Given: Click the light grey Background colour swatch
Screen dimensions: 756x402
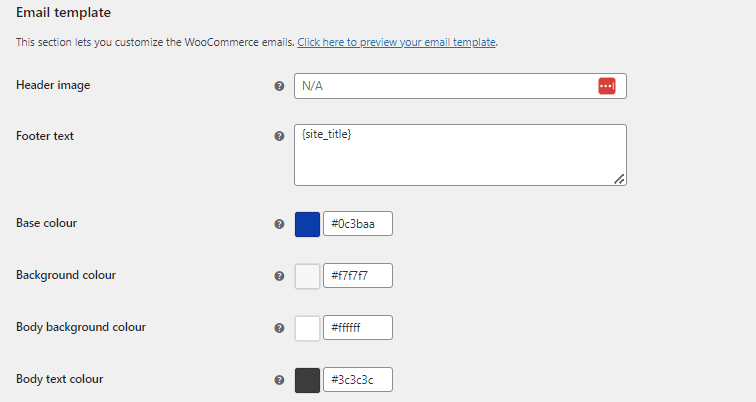Looking at the screenshot, I should point(308,276).
